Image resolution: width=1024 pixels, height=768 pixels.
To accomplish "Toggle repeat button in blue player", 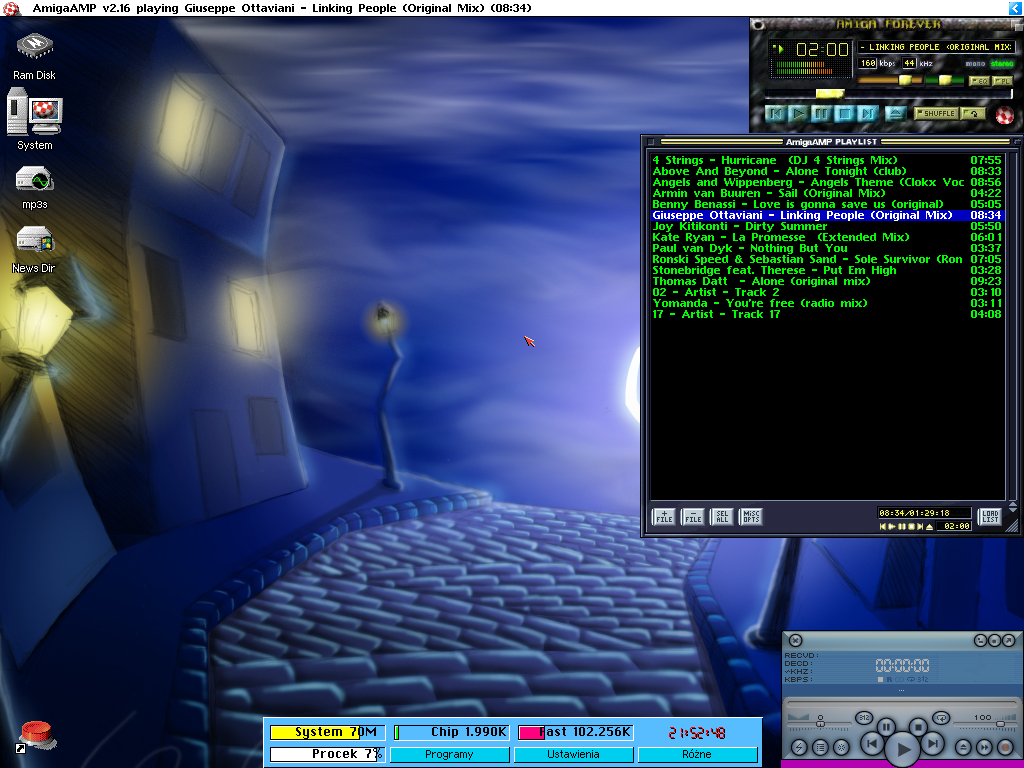I will coord(941,718).
